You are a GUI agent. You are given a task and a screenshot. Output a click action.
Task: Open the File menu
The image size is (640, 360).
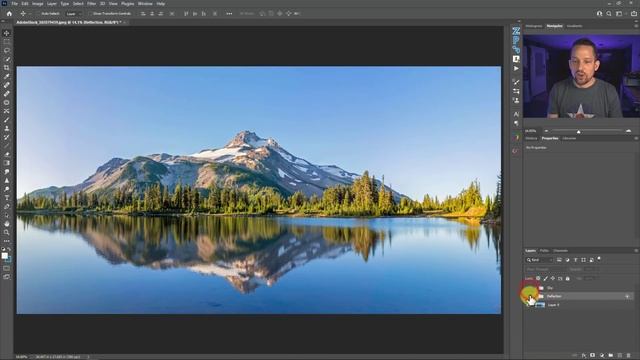pyautogui.click(x=14, y=4)
